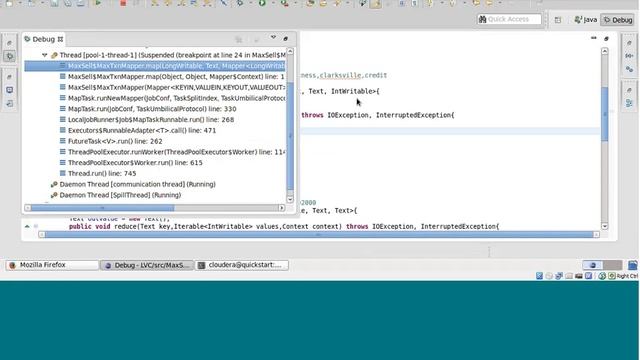The image size is (640, 360).
Task: Minimize the Debug view panel
Action: pos(286,39)
